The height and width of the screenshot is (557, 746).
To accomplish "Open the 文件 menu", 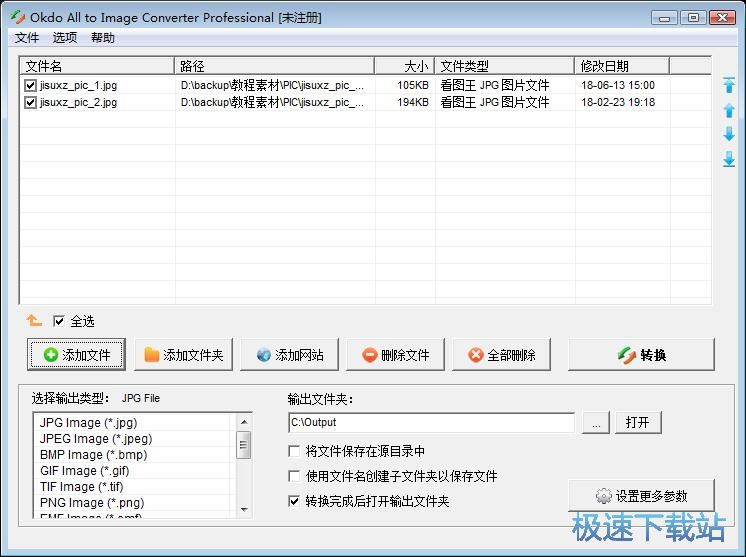I will point(27,38).
